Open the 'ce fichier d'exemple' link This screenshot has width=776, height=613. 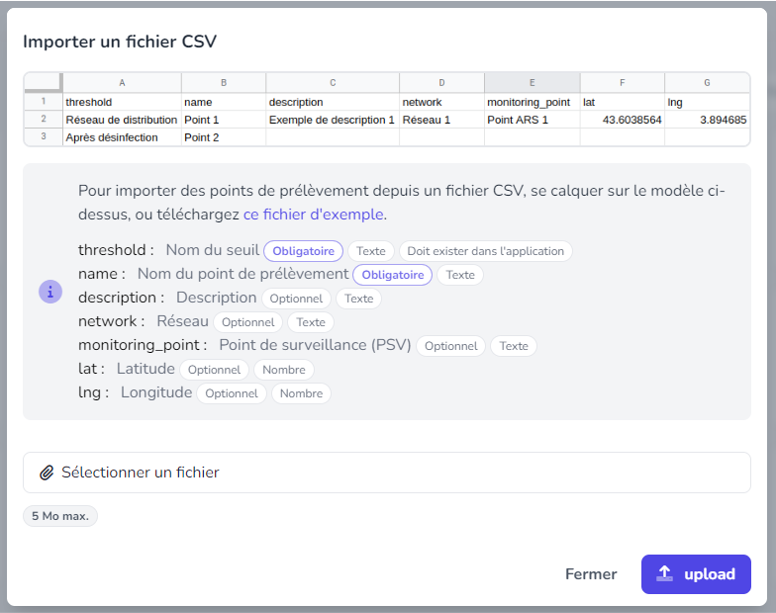tap(314, 214)
